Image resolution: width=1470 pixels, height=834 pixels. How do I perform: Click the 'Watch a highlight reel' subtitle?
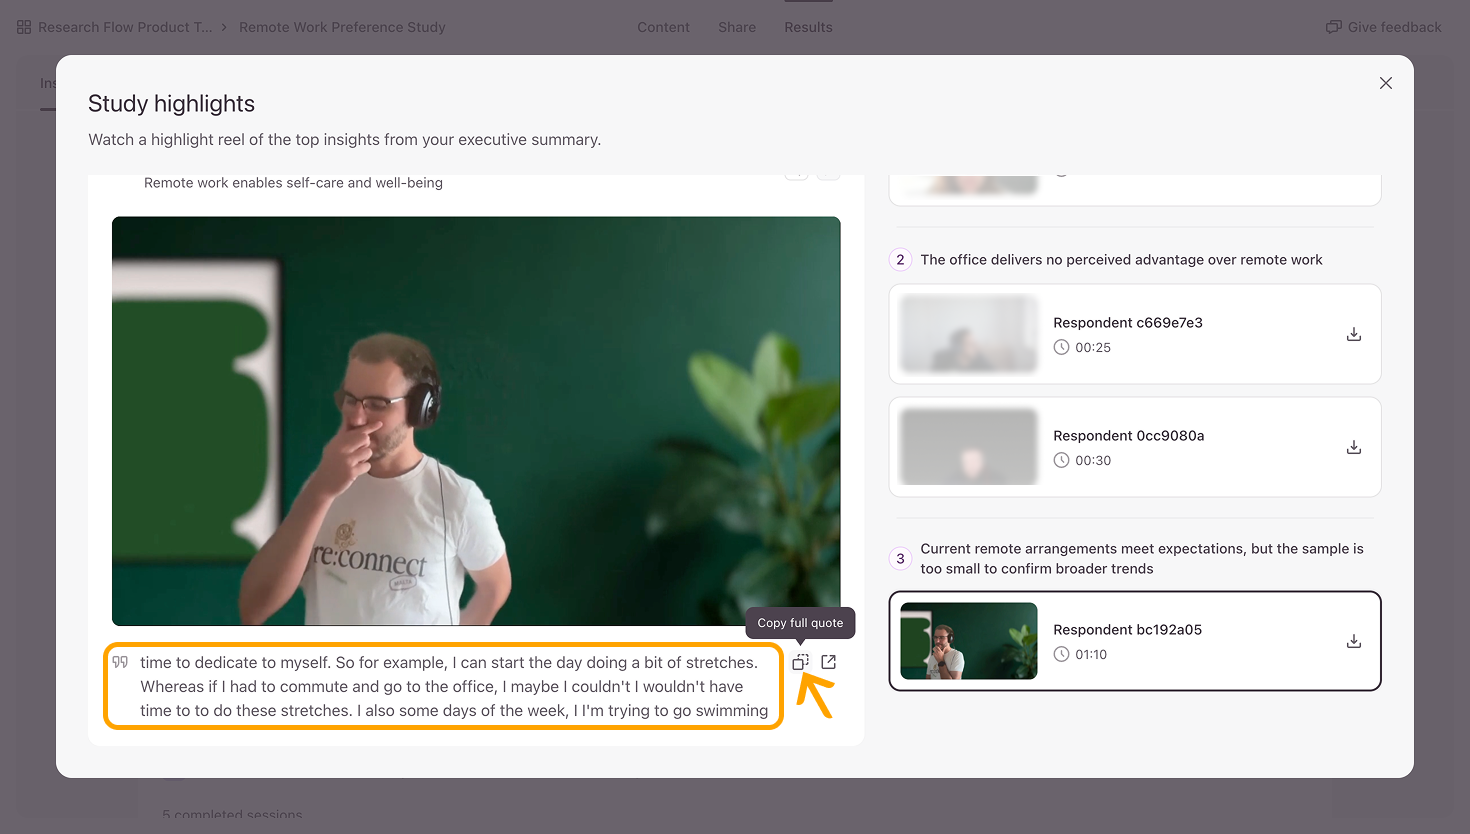(x=345, y=140)
